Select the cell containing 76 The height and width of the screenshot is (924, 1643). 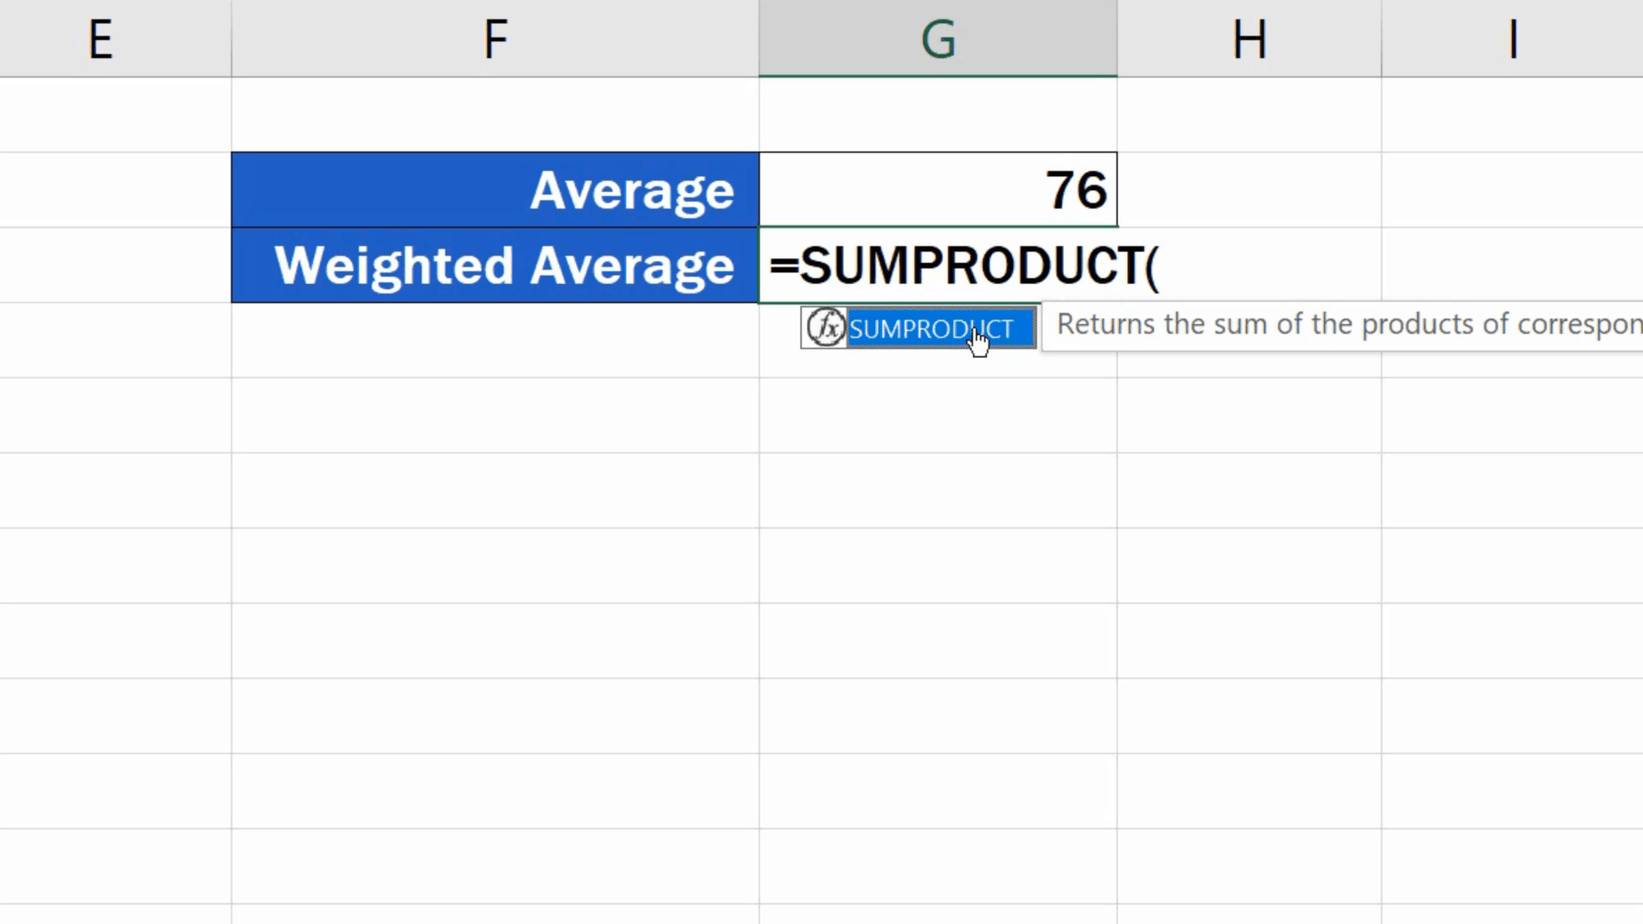pyautogui.click(x=937, y=189)
